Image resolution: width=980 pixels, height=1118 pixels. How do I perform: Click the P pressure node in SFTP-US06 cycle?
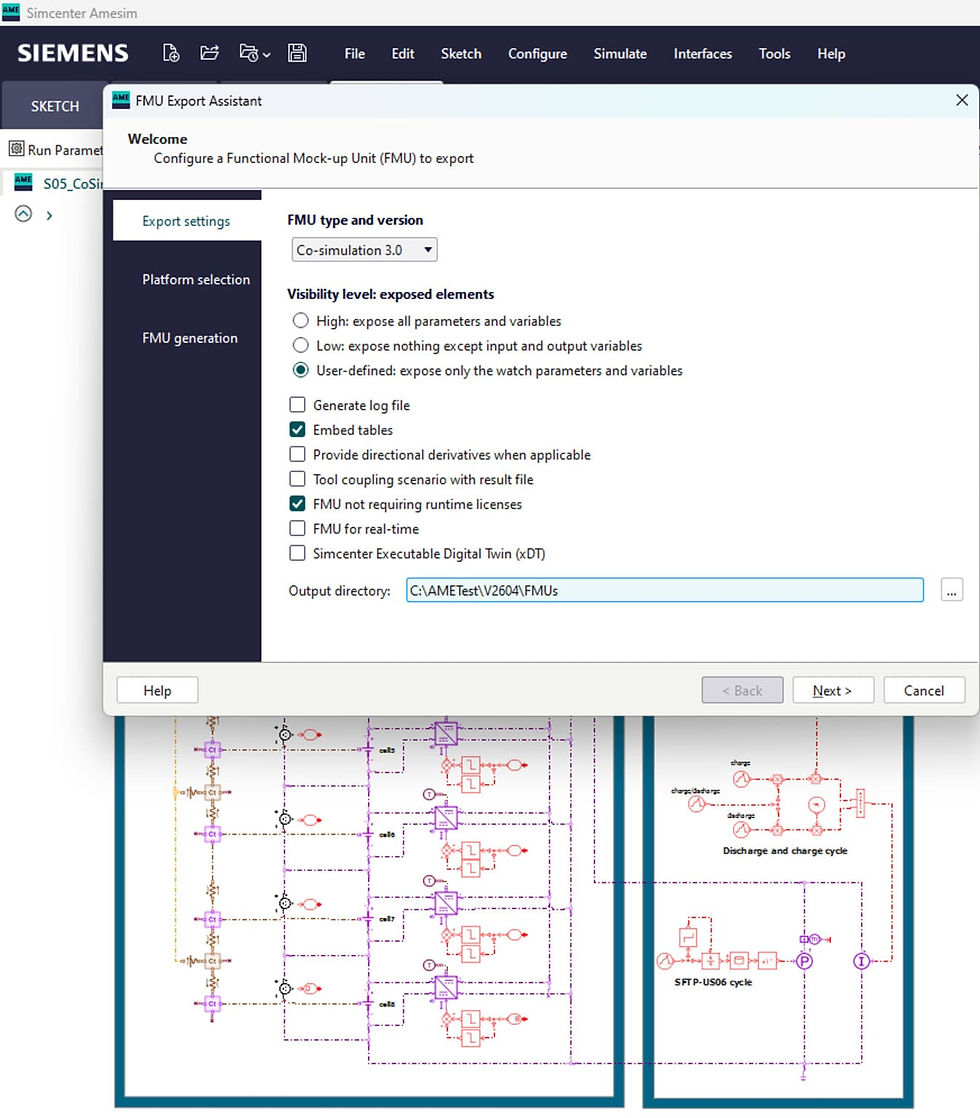(805, 961)
